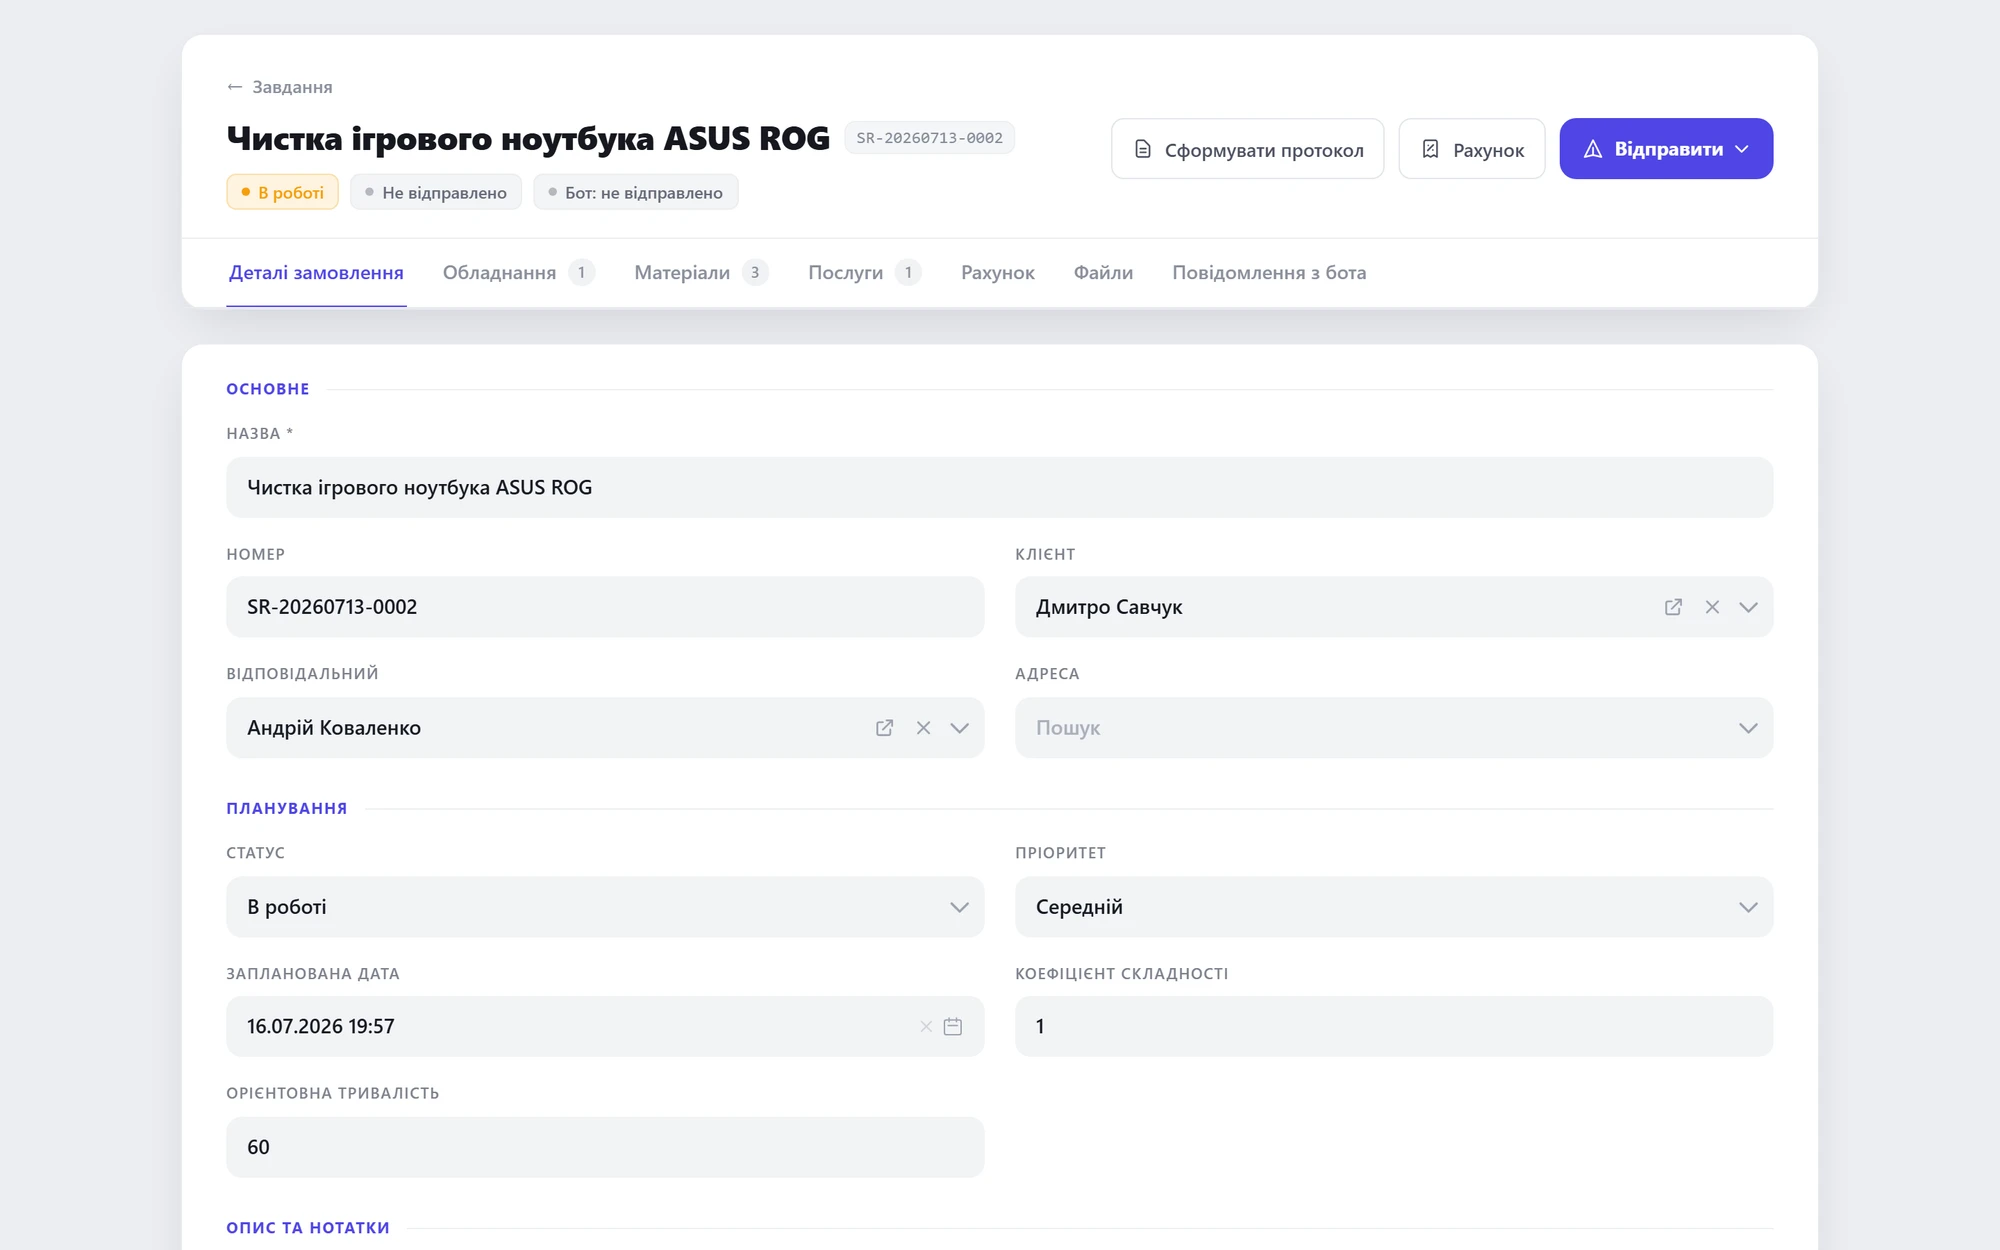The height and width of the screenshot is (1250, 2000).
Task: Clear the Клієнт field with the X icon
Action: click(x=1712, y=607)
